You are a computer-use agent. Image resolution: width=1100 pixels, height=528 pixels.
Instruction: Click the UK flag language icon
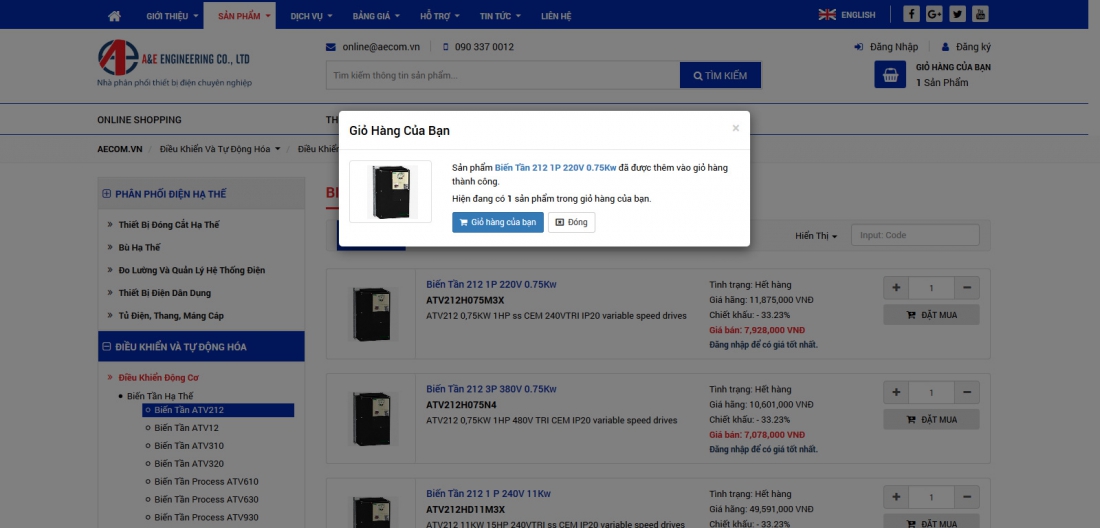(827, 15)
